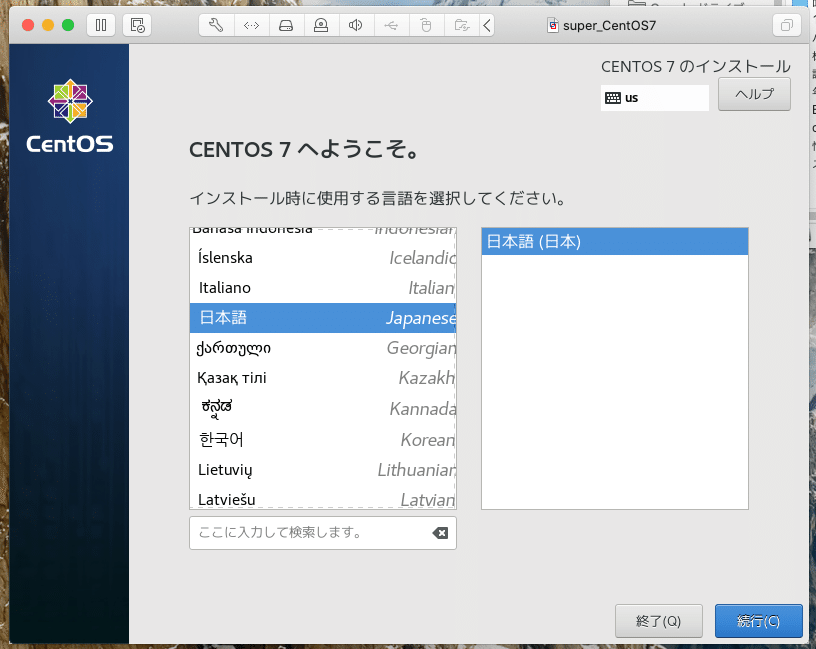
Task: Open the snapshot manager icon
Action: (x=137, y=25)
